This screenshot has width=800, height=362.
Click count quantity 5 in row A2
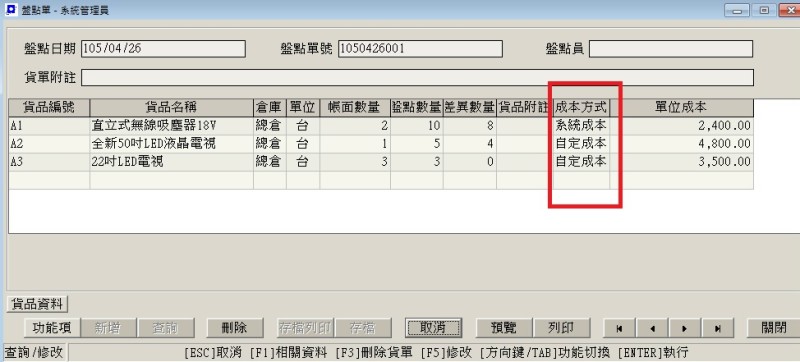coord(417,144)
